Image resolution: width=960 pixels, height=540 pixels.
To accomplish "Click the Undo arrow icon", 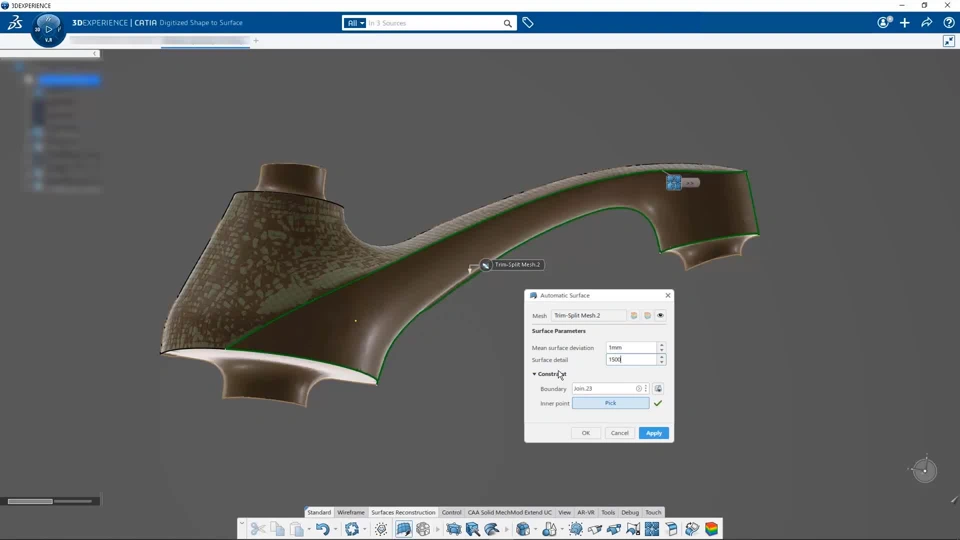I will click(322, 529).
